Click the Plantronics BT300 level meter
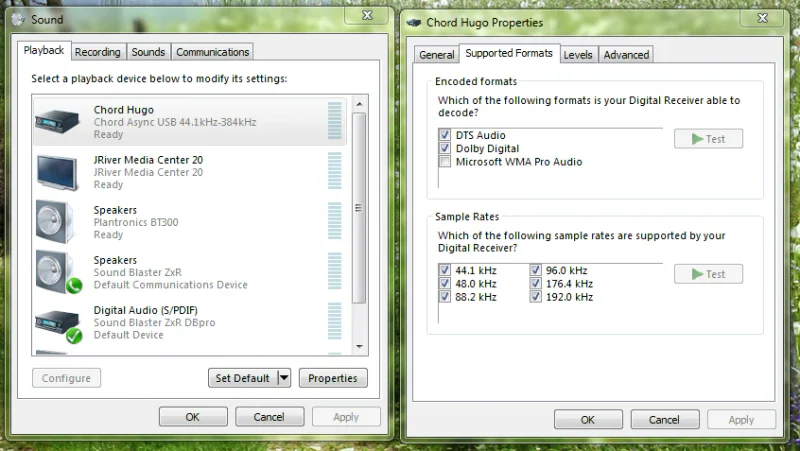The image size is (800, 451). 335,221
